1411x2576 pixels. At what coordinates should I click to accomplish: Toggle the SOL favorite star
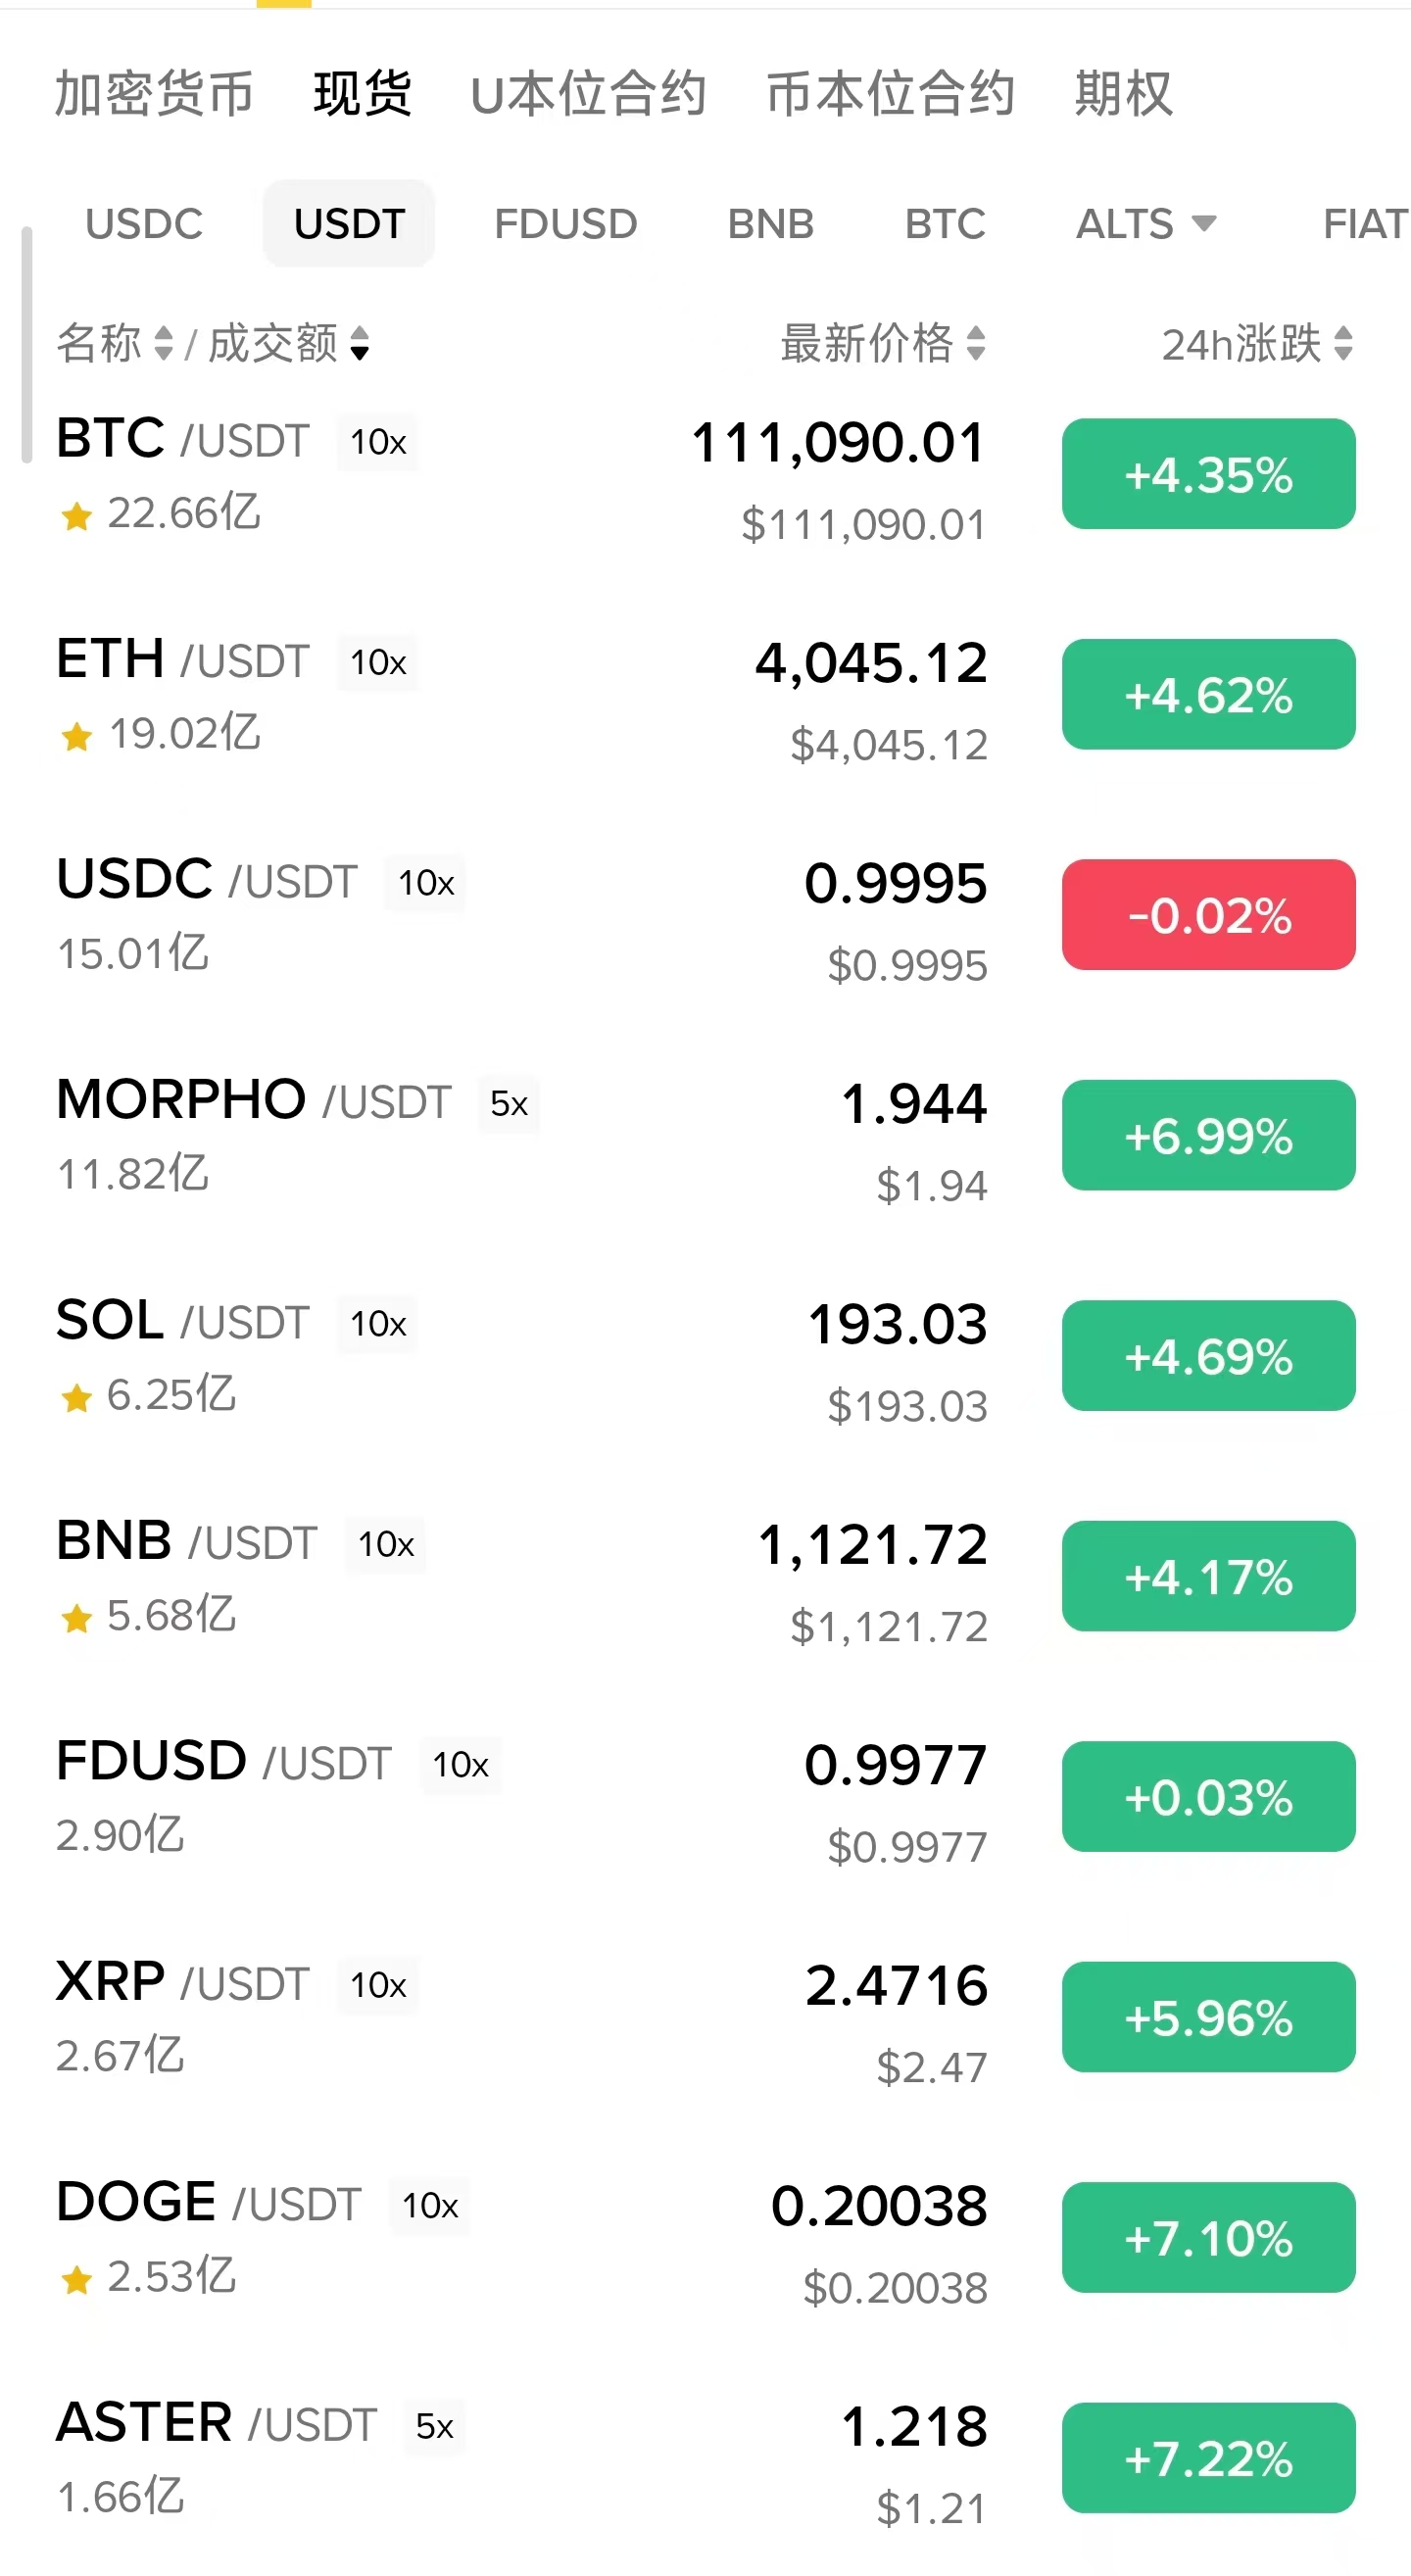coord(76,1397)
